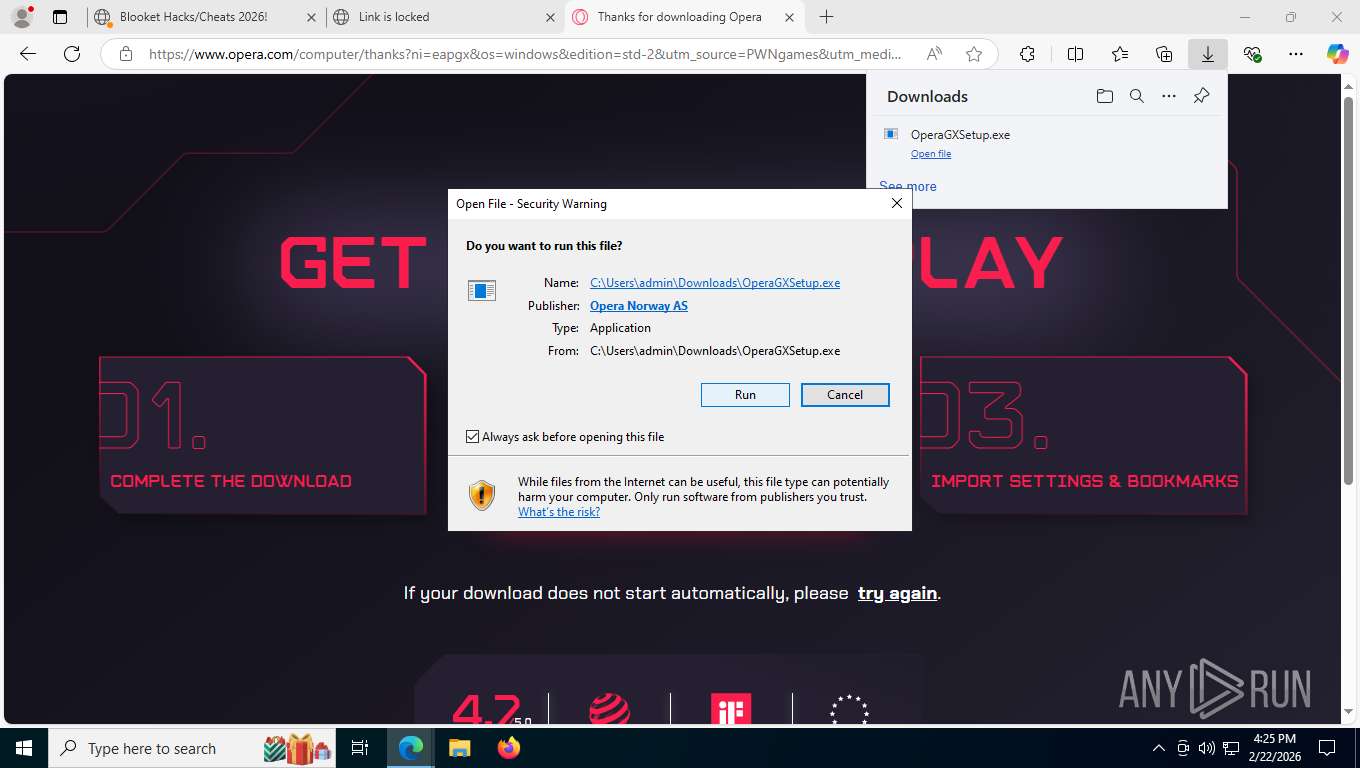Open the Opera Norway AS publisher link
The image size is (1360, 768).
pos(639,306)
